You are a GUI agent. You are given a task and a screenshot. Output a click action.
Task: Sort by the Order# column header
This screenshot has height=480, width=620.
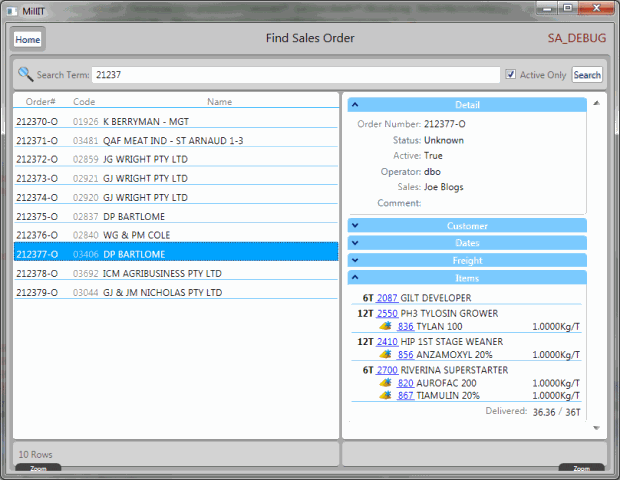point(40,102)
